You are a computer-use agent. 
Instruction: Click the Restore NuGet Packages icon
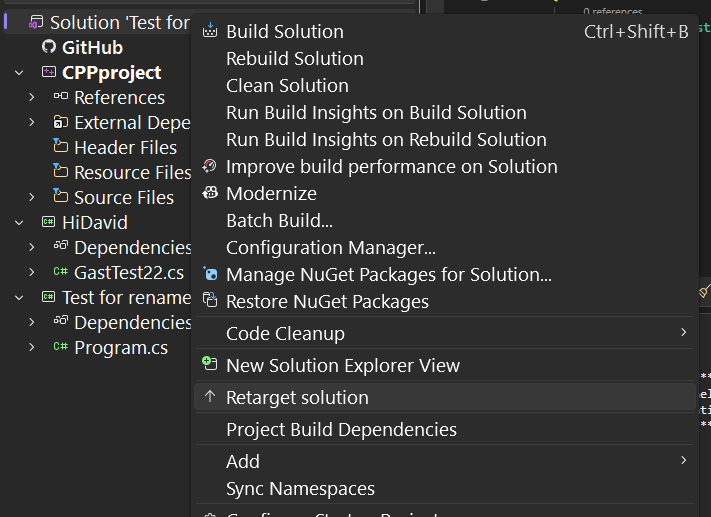point(209,300)
